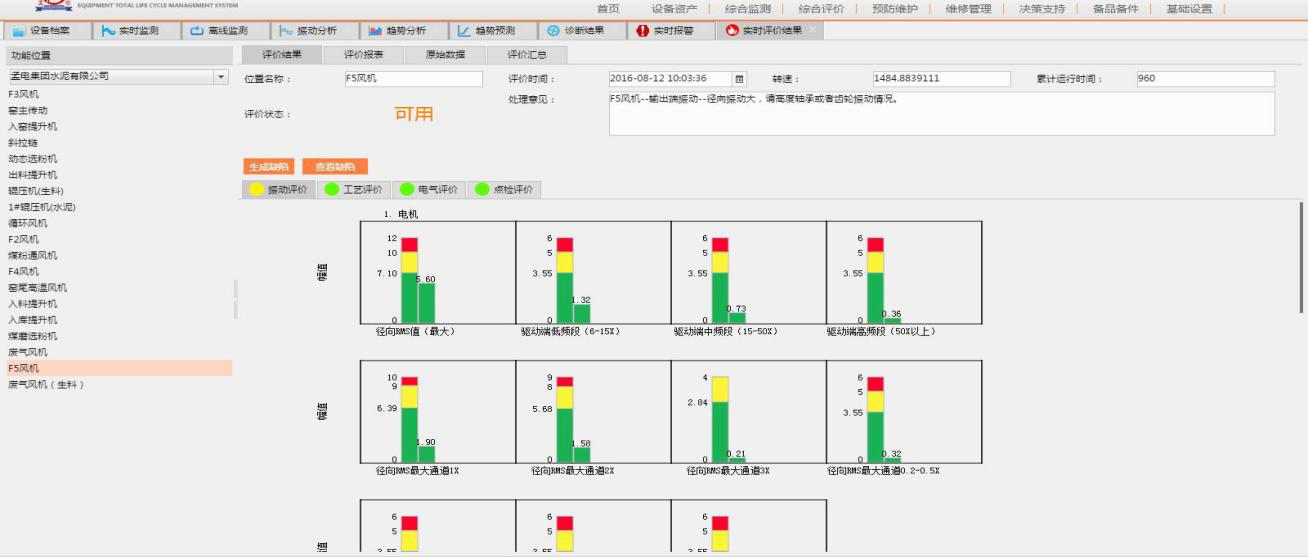Select 窑主传动 in the equipment list

[28, 110]
